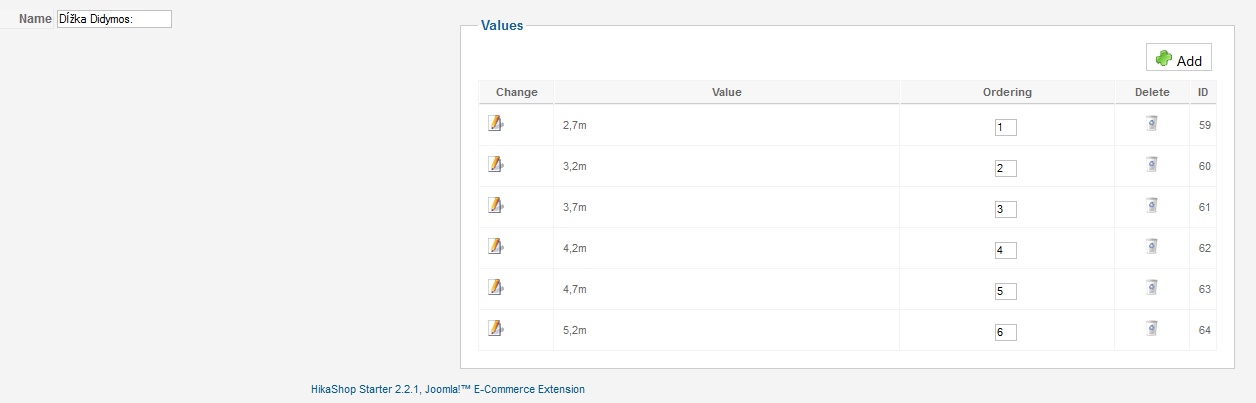This screenshot has width=1256, height=403.
Task: Remove the 3,7m value entry
Action: 1151,205
